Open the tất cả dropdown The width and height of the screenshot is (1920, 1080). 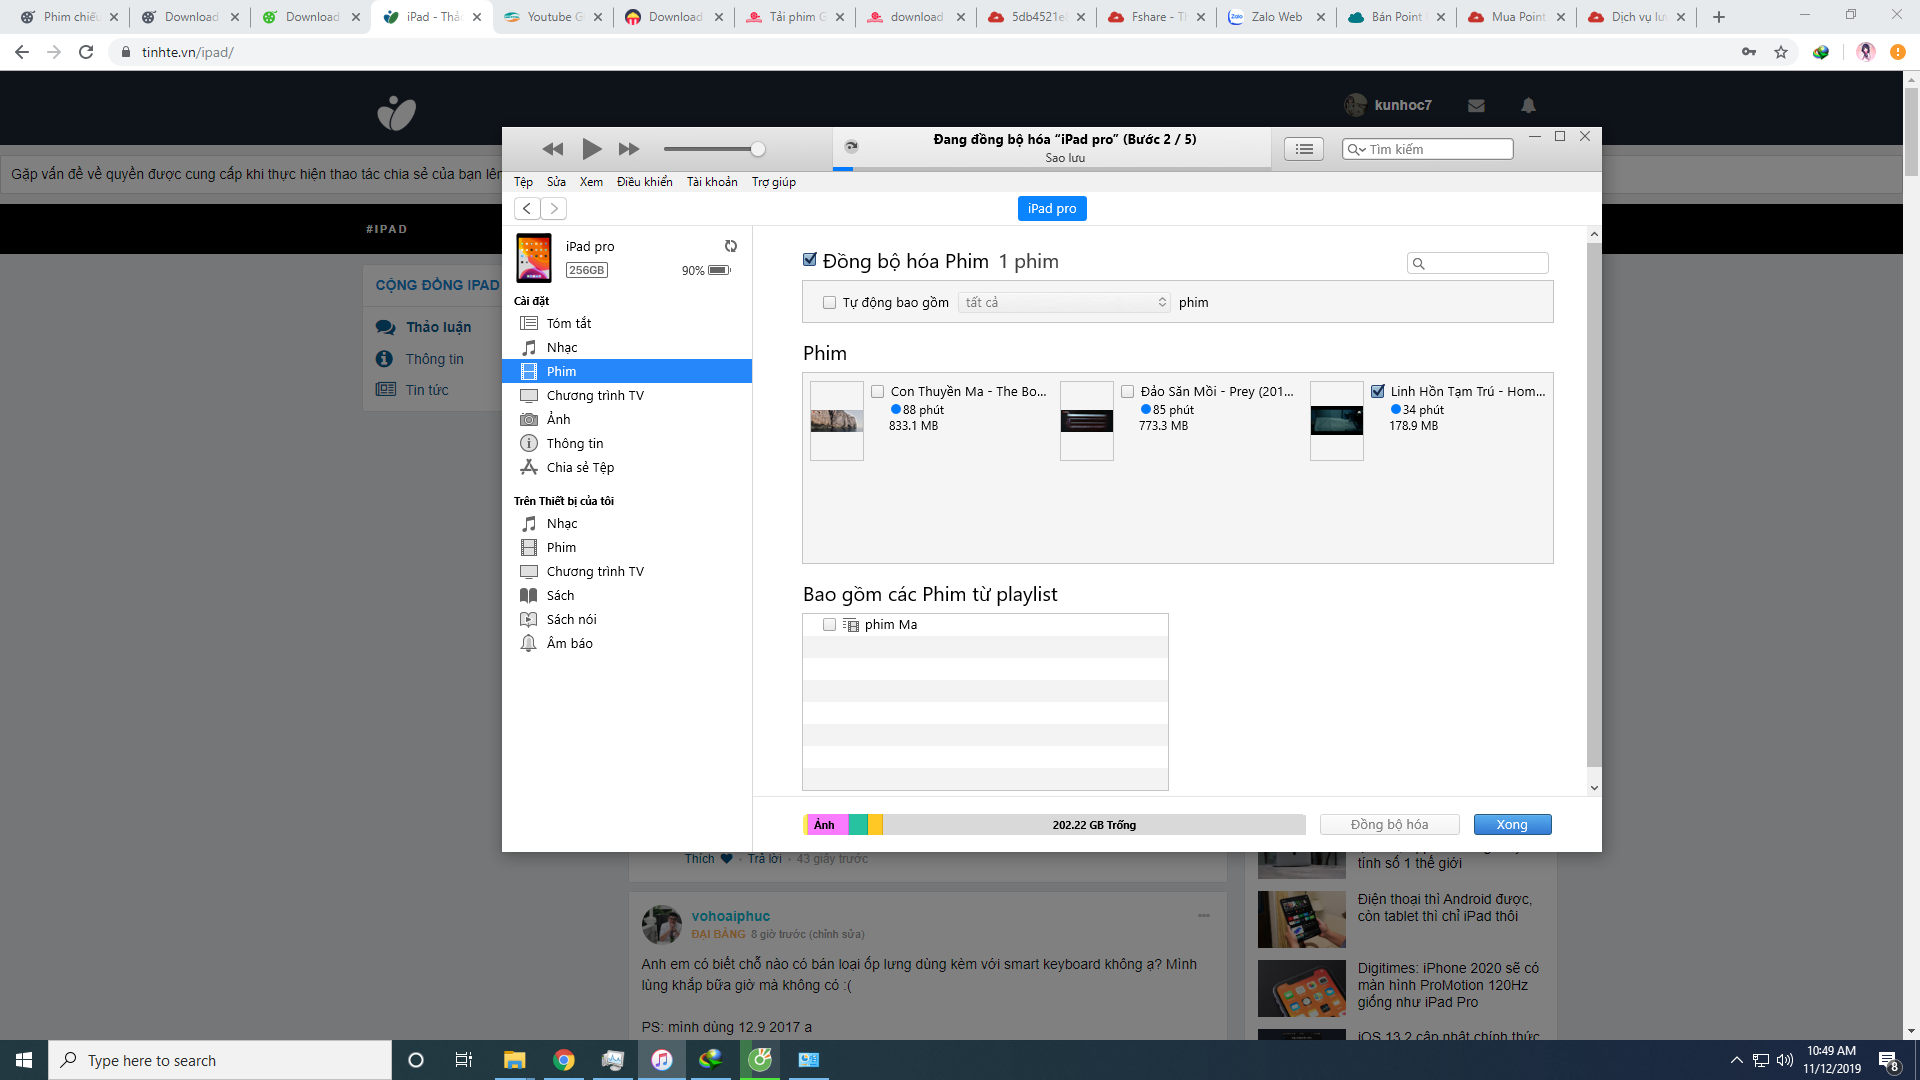point(1064,302)
